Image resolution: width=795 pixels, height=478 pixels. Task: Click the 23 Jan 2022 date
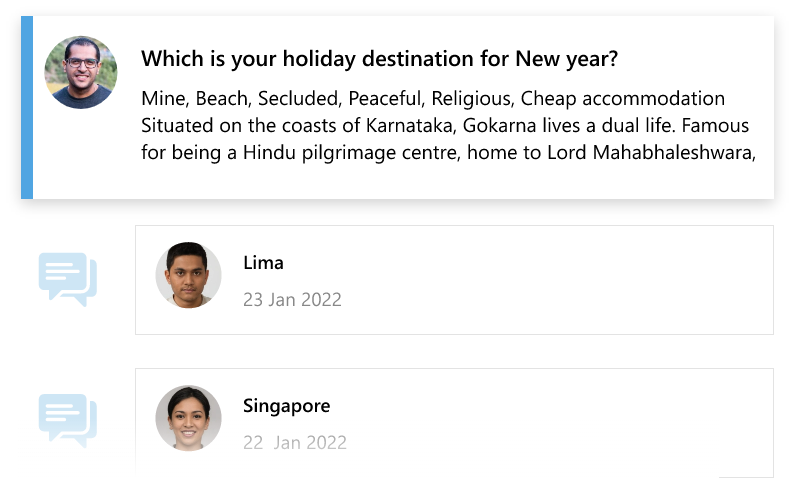pos(292,300)
